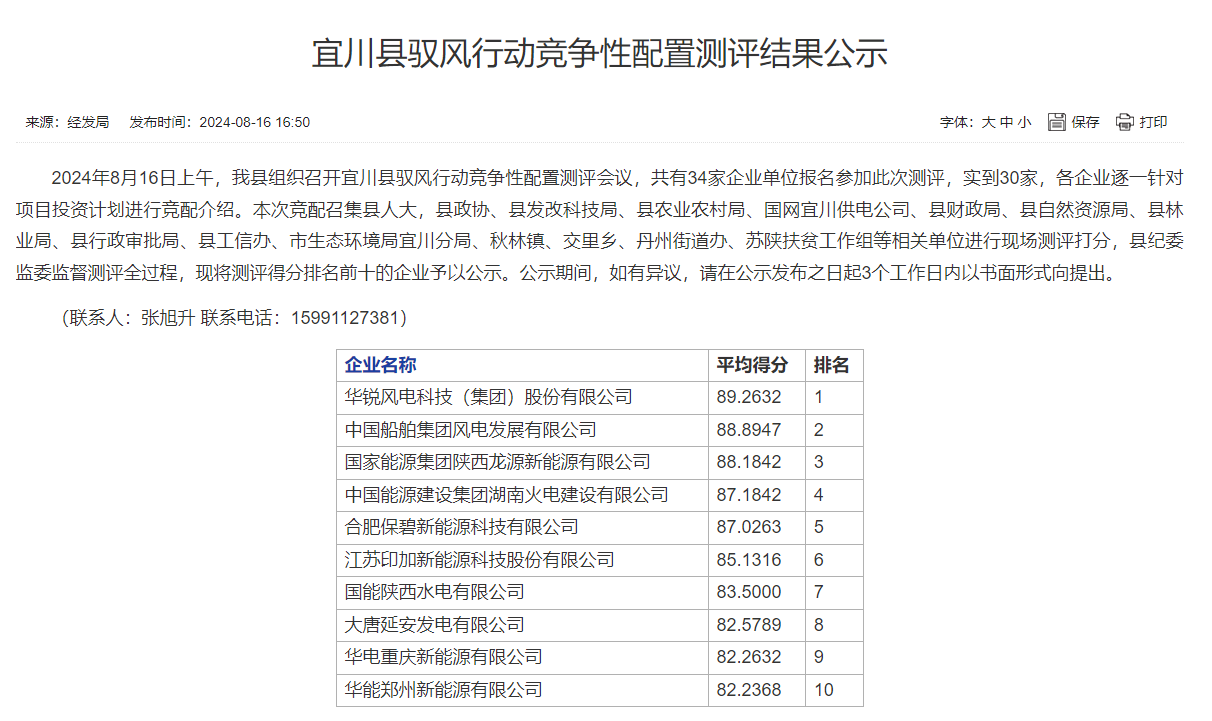
Task: Click rank 1 in 华锐风电 row
Action: pos(818,397)
